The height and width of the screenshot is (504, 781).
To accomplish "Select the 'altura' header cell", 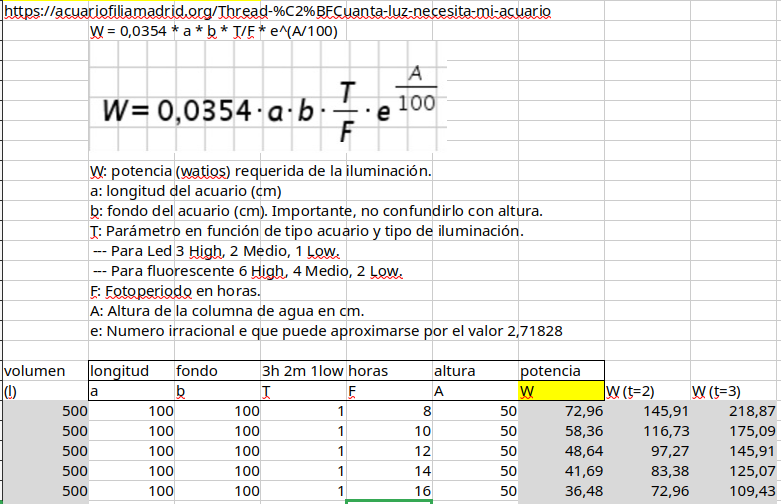I will 475,371.
